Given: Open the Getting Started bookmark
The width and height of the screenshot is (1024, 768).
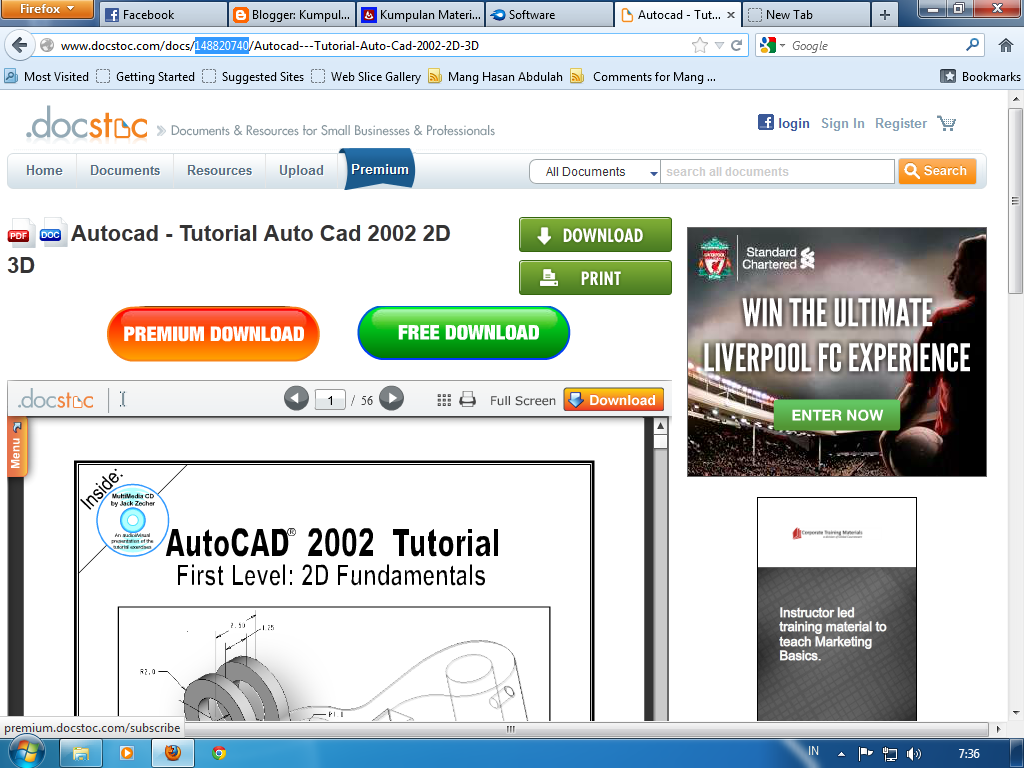Looking at the screenshot, I should coord(146,76).
